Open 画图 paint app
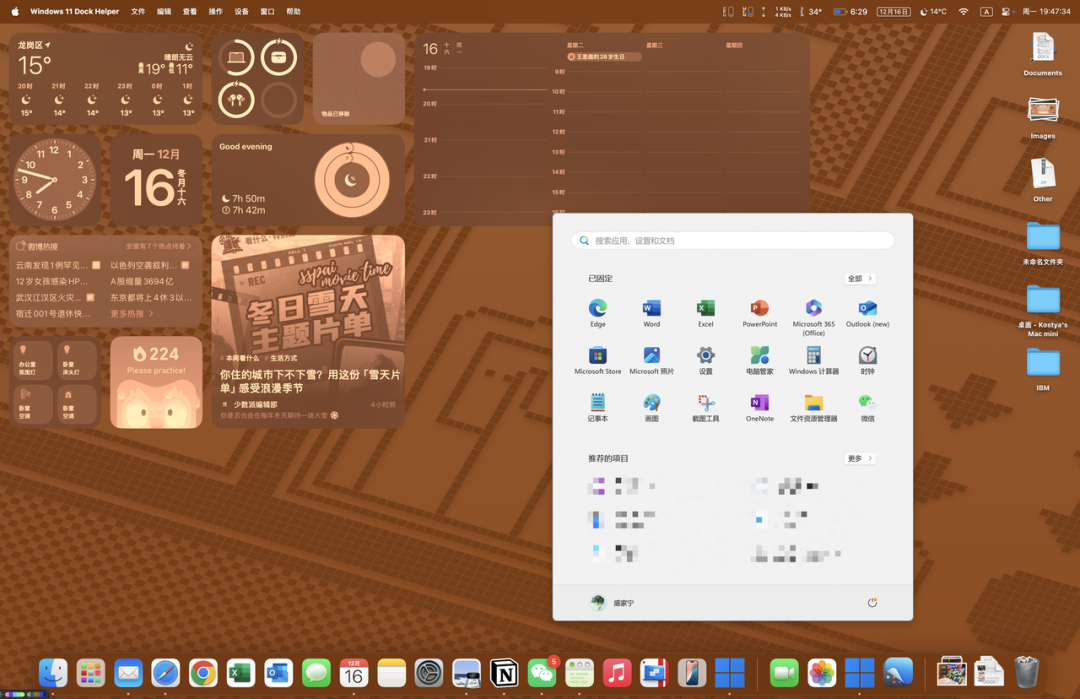 (x=652, y=407)
